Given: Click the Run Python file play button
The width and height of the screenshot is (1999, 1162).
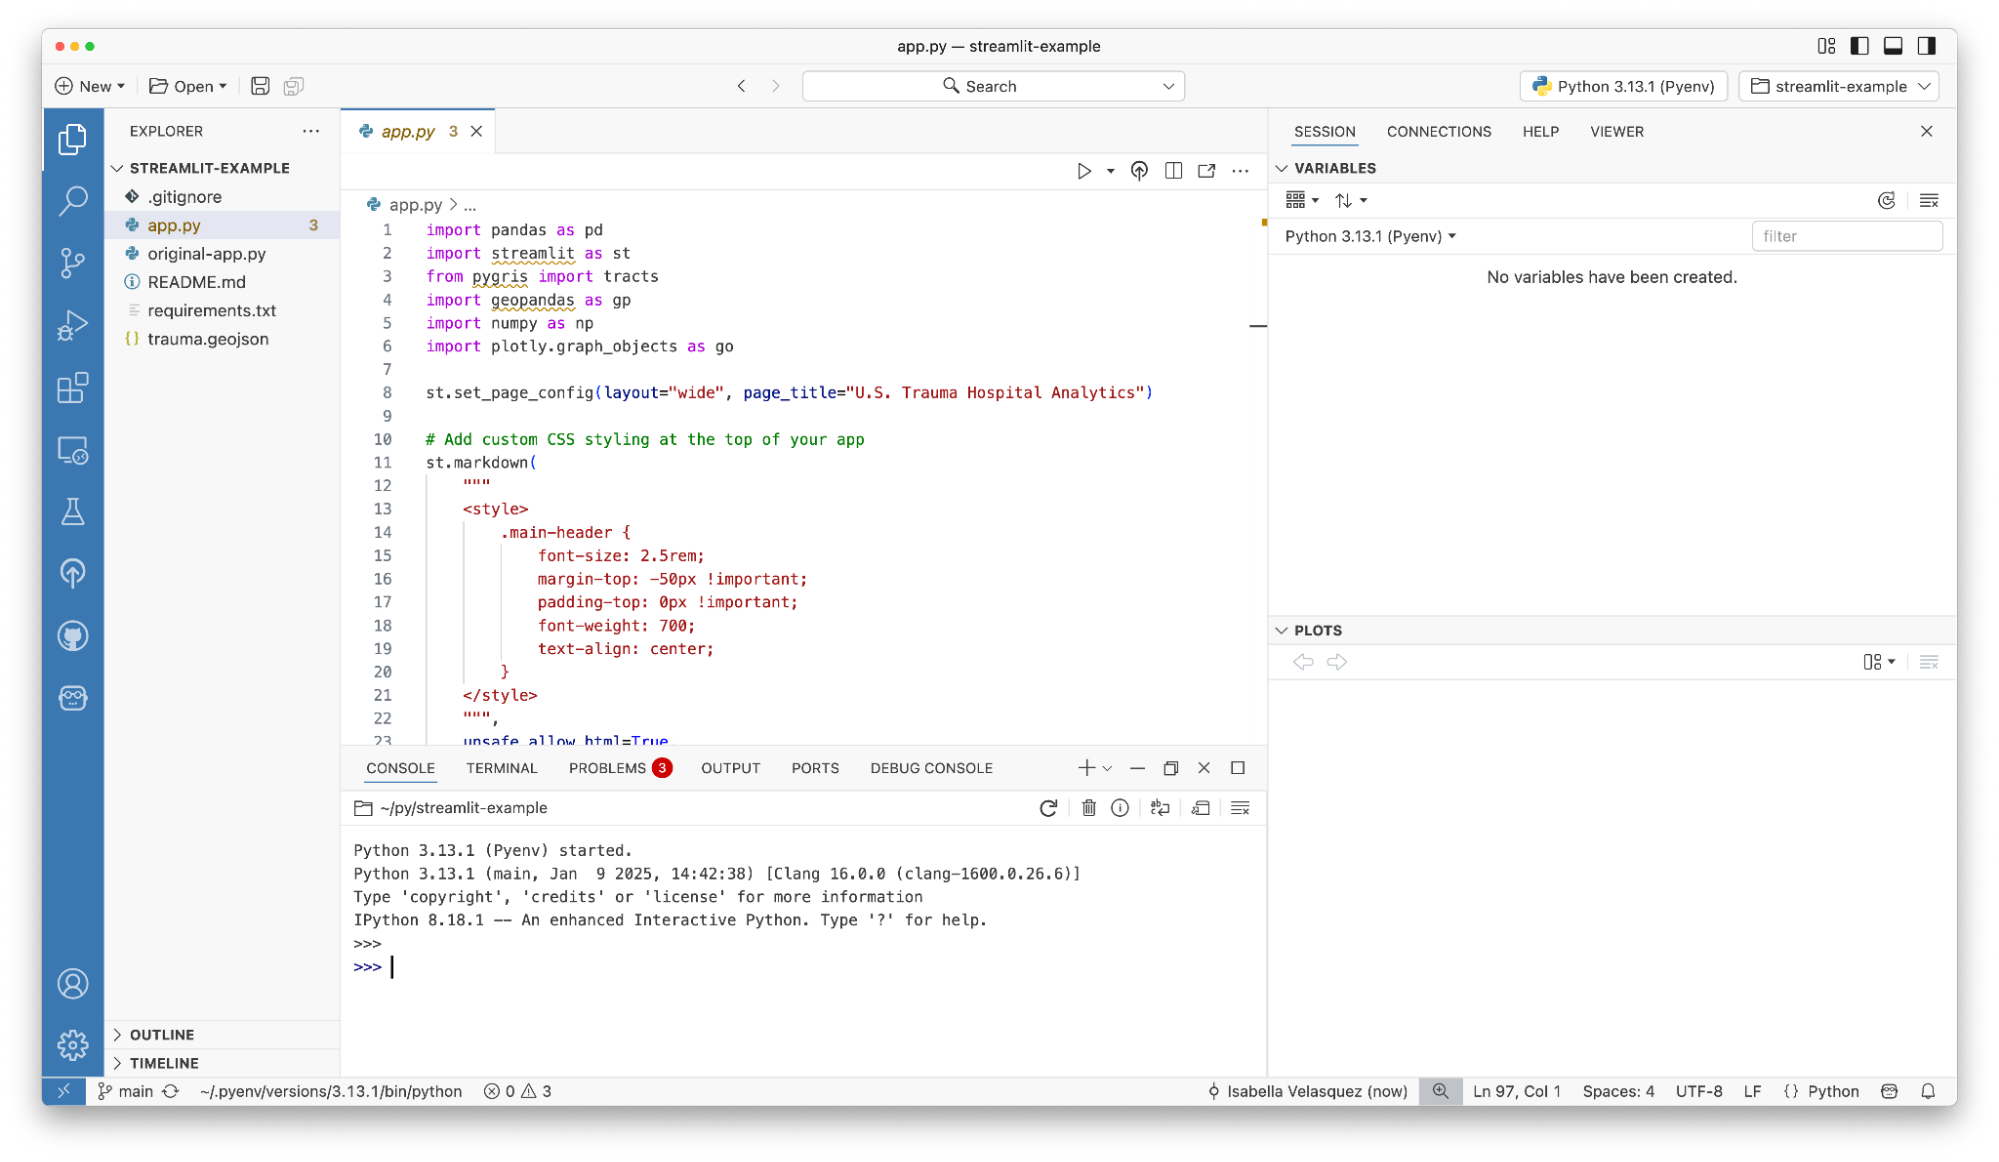Looking at the screenshot, I should coord(1083,171).
